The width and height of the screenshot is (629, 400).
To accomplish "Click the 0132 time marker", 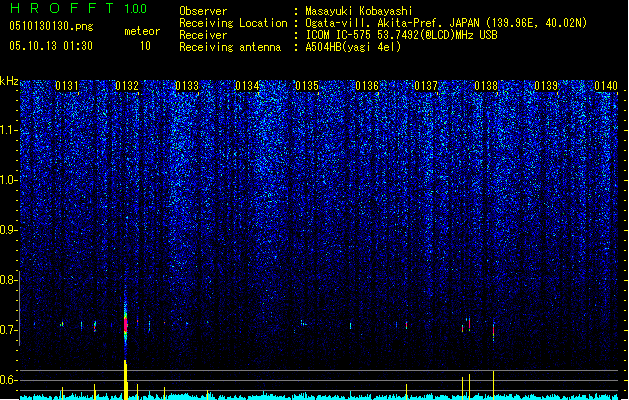I will pyautogui.click(x=127, y=86).
